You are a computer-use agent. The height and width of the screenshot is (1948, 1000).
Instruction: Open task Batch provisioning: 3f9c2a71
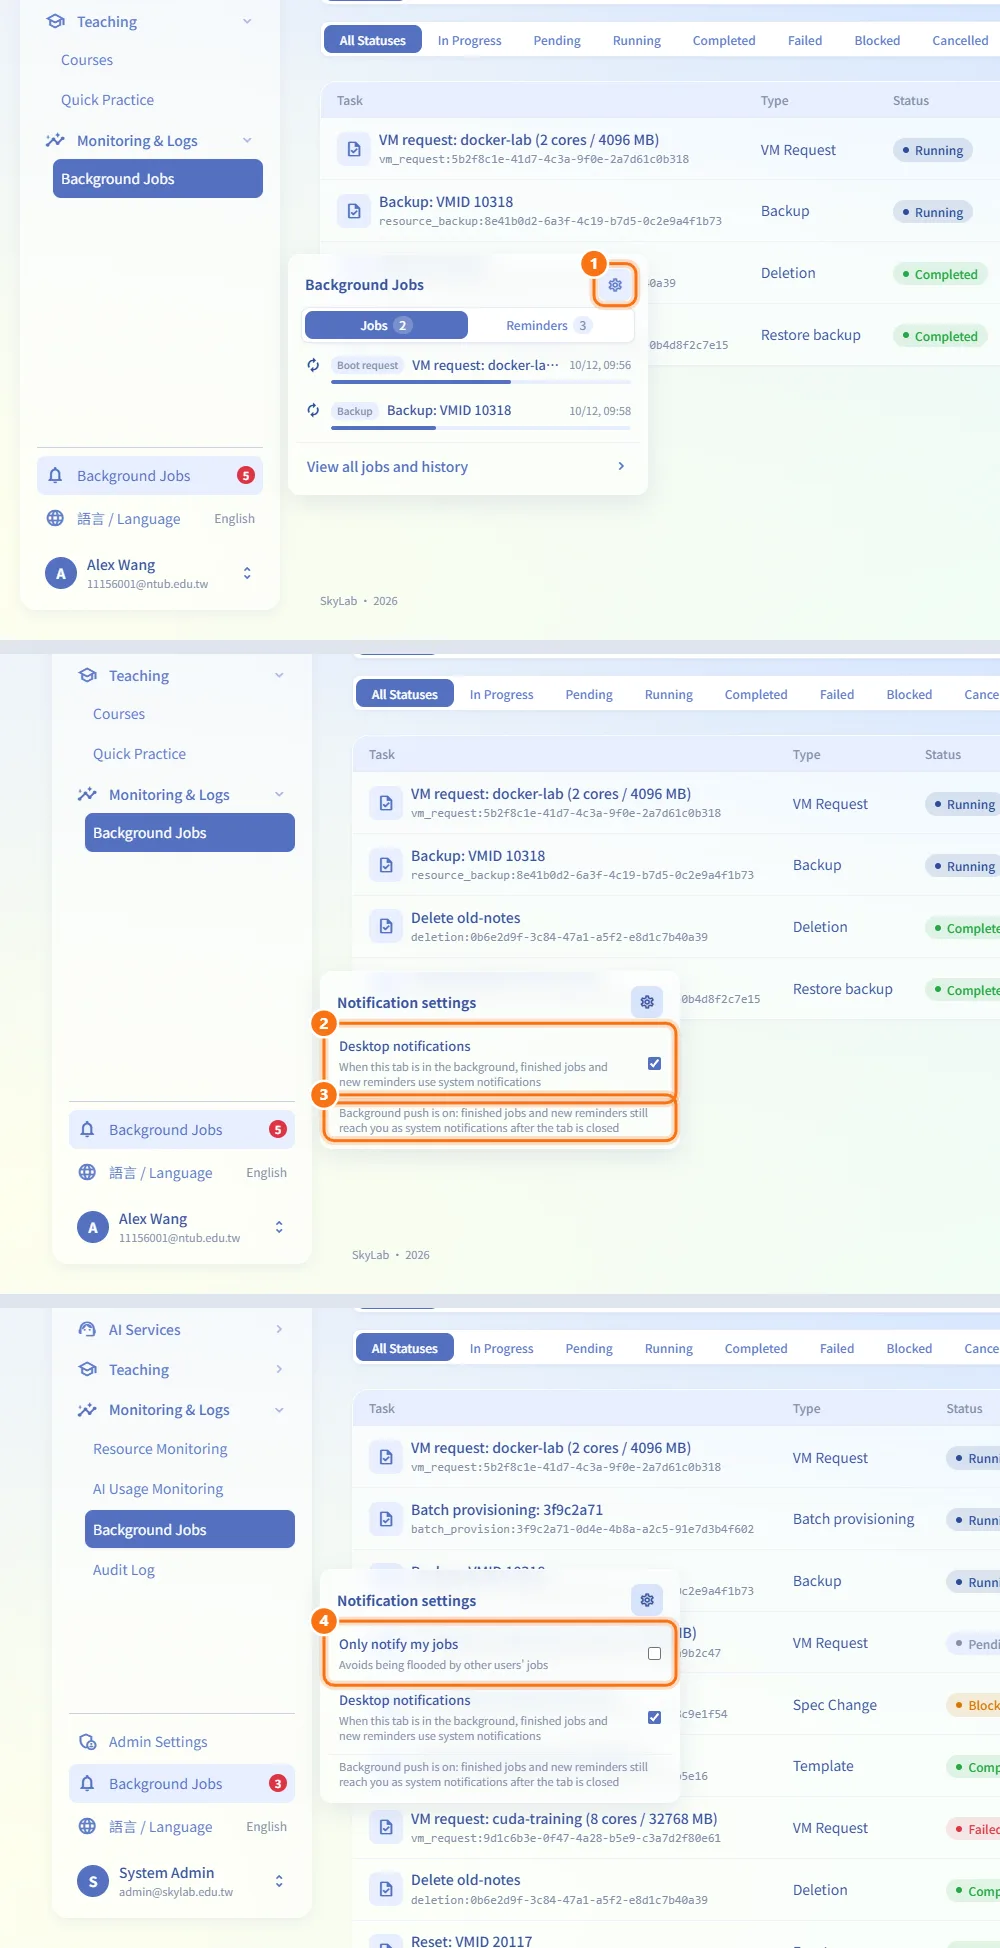[507, 1510]
